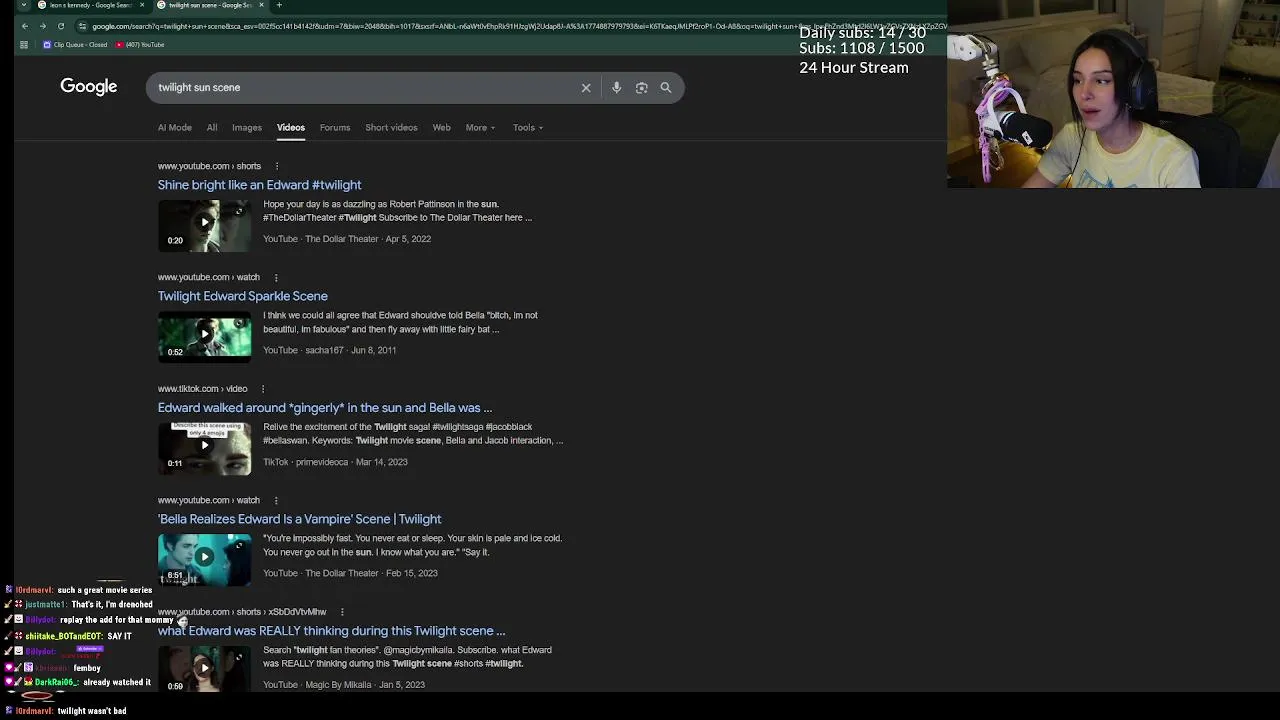Image resolution: width=1280 pixels, height=720 pixels.
Task: Switch to the Forums results tab
Action: (x=335, y=128)
